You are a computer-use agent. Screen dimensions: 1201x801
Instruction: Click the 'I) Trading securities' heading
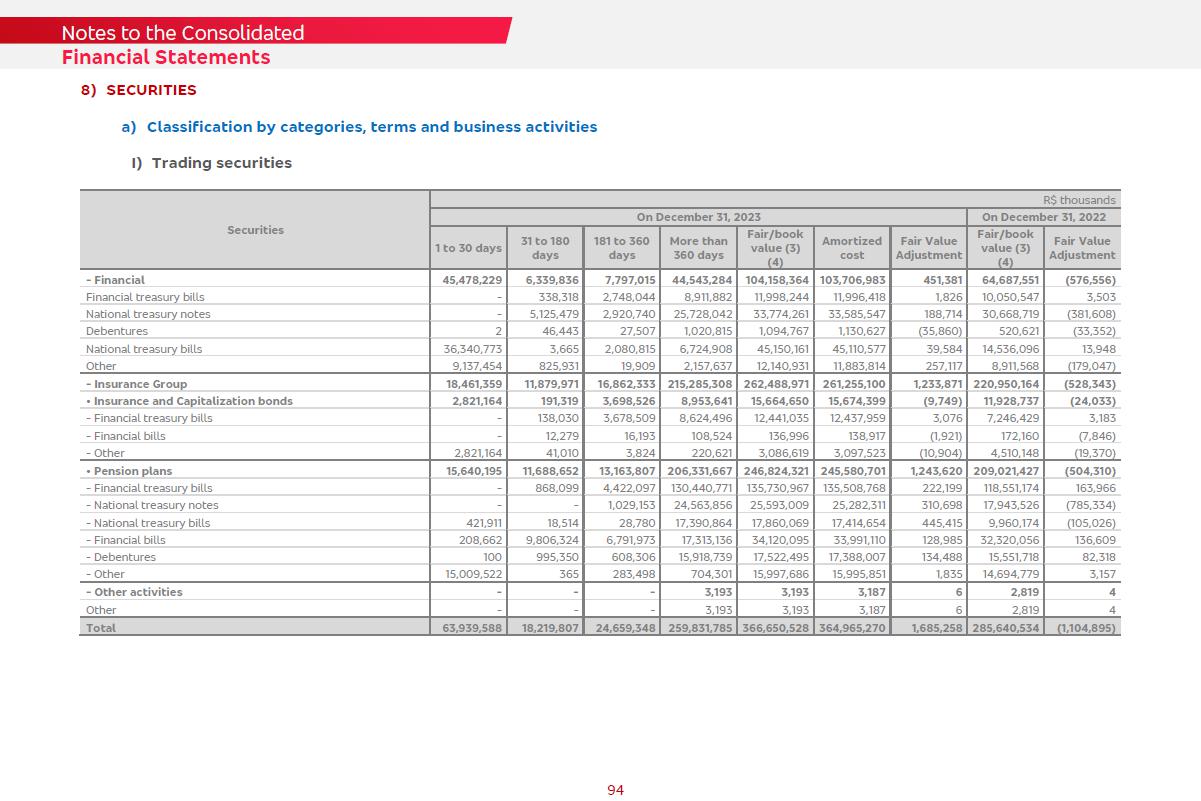coord(212,163)
